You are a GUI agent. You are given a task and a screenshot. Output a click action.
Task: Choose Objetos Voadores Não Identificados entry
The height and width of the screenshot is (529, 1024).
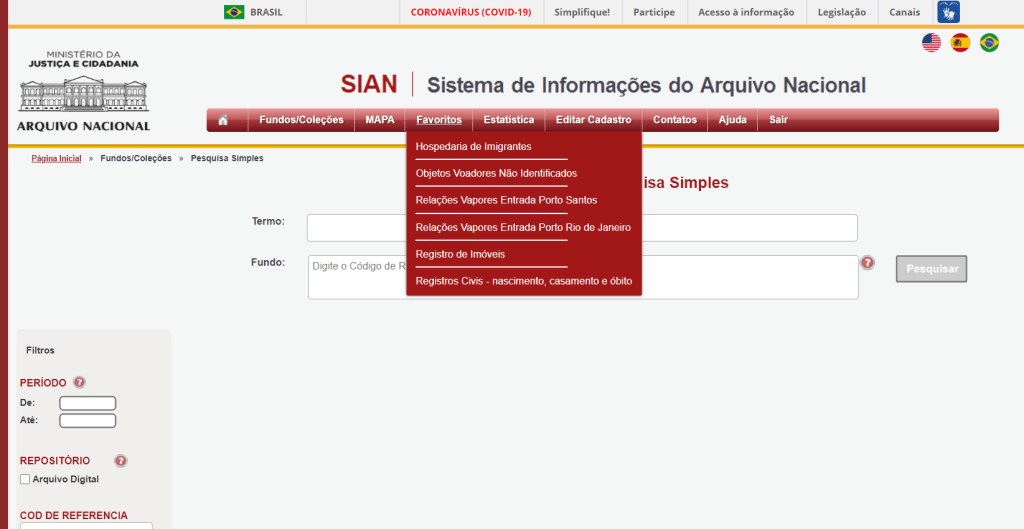click(496, 173)
